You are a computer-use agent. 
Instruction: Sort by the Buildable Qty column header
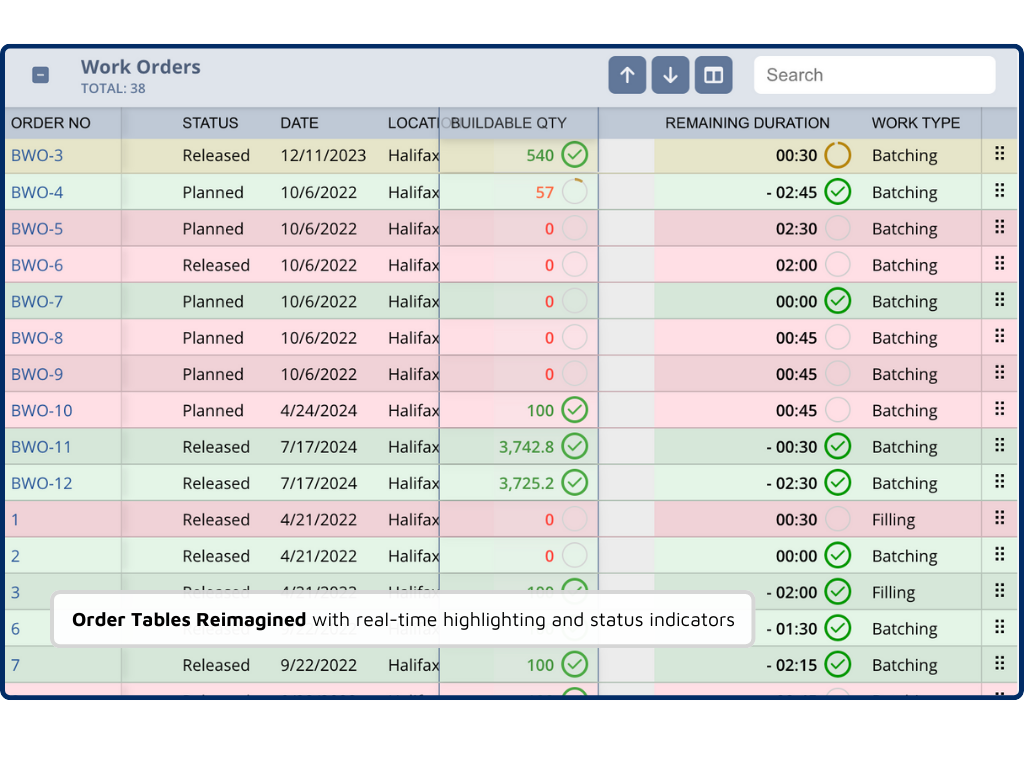coord(509,123)
